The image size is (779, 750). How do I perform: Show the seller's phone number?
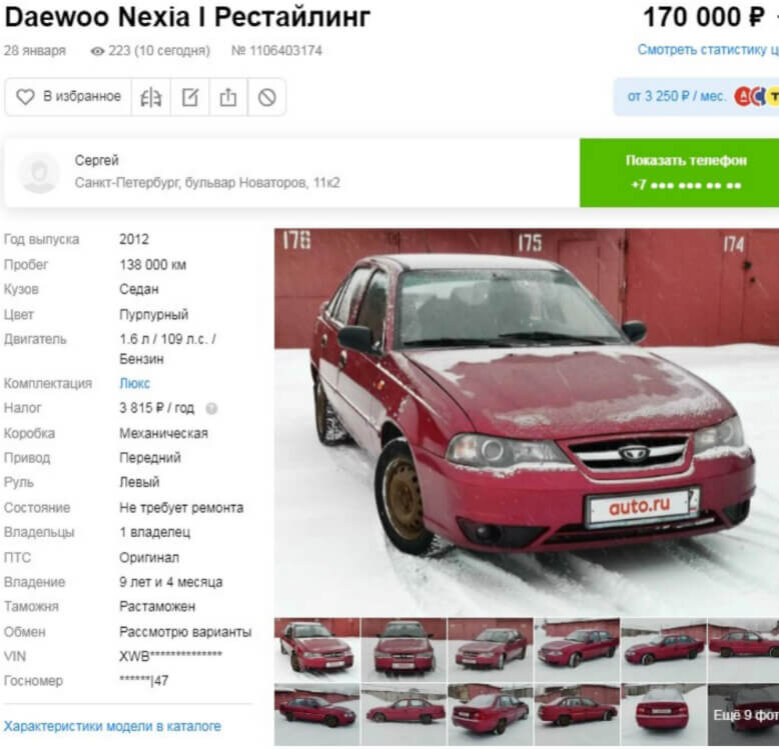[679, 172]
